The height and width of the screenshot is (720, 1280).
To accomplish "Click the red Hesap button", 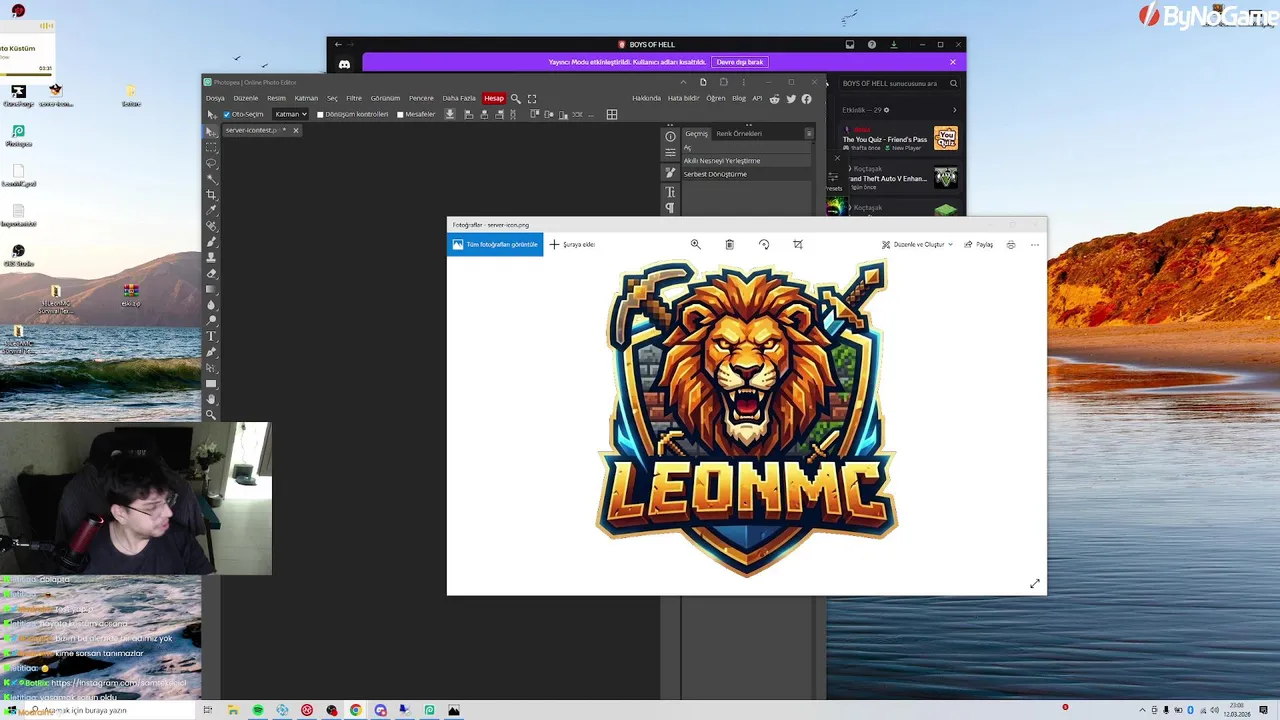I will pos(494,98).
